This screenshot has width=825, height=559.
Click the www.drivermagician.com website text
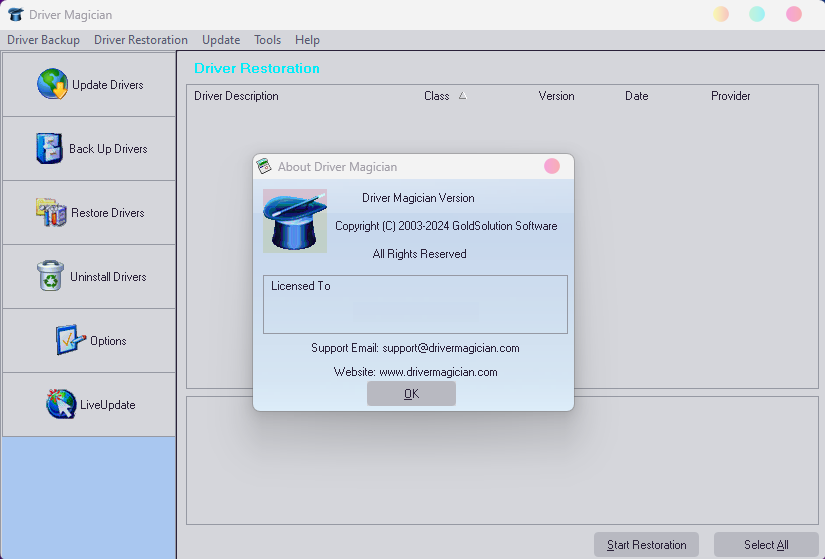click(x=438, y=372)
